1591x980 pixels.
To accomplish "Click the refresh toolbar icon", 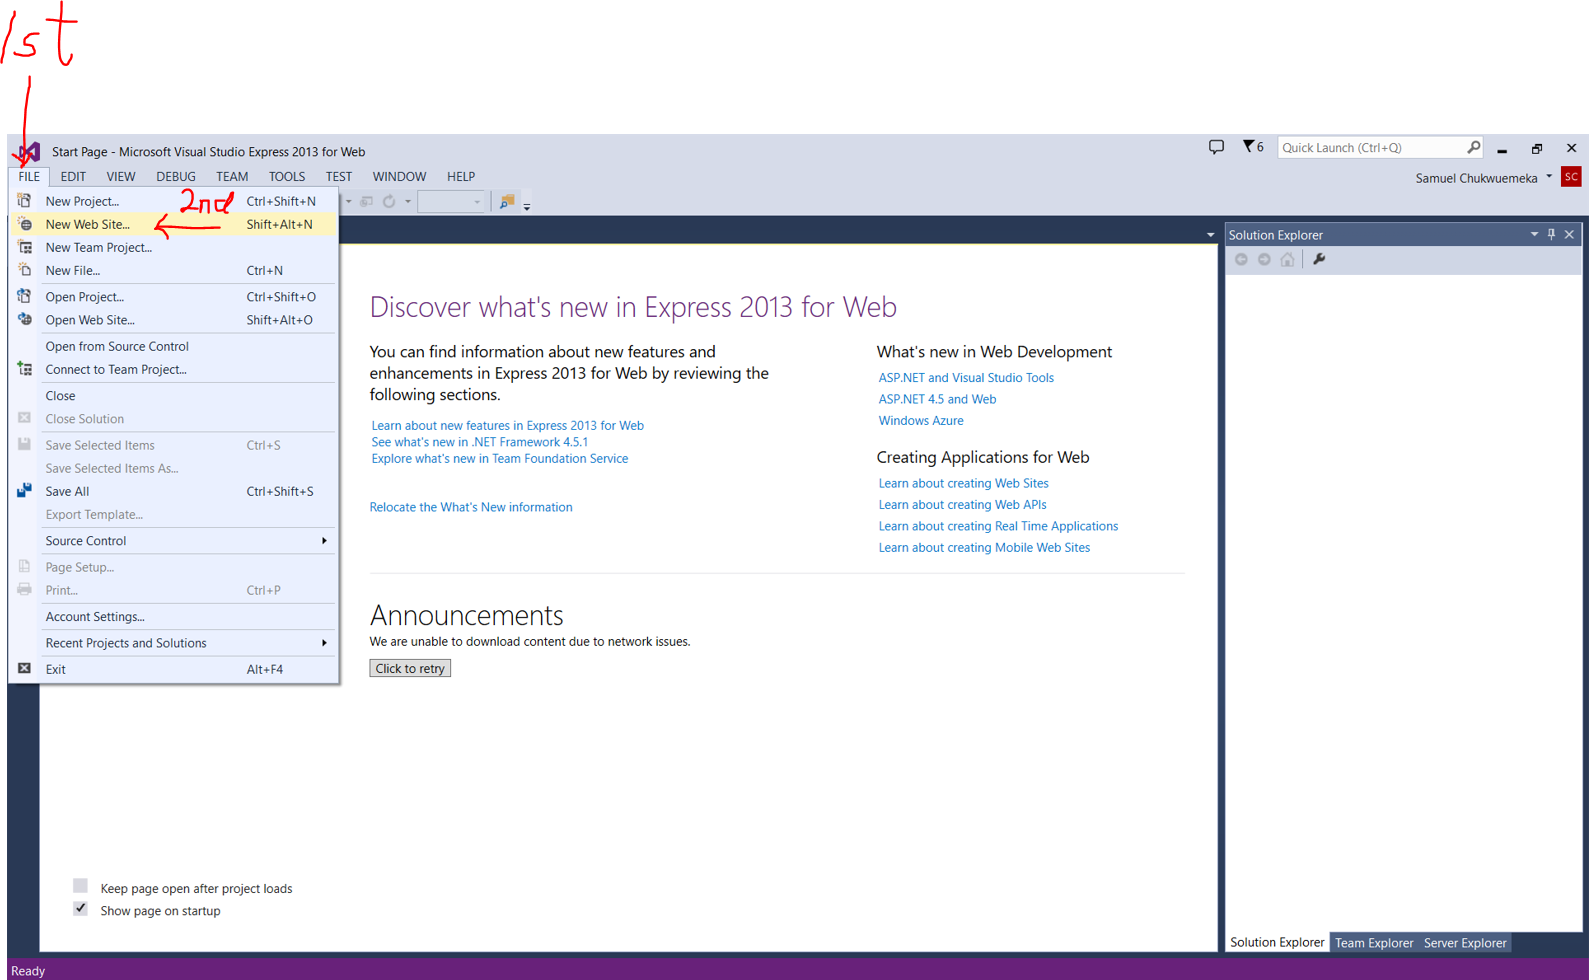I will 389,201.
